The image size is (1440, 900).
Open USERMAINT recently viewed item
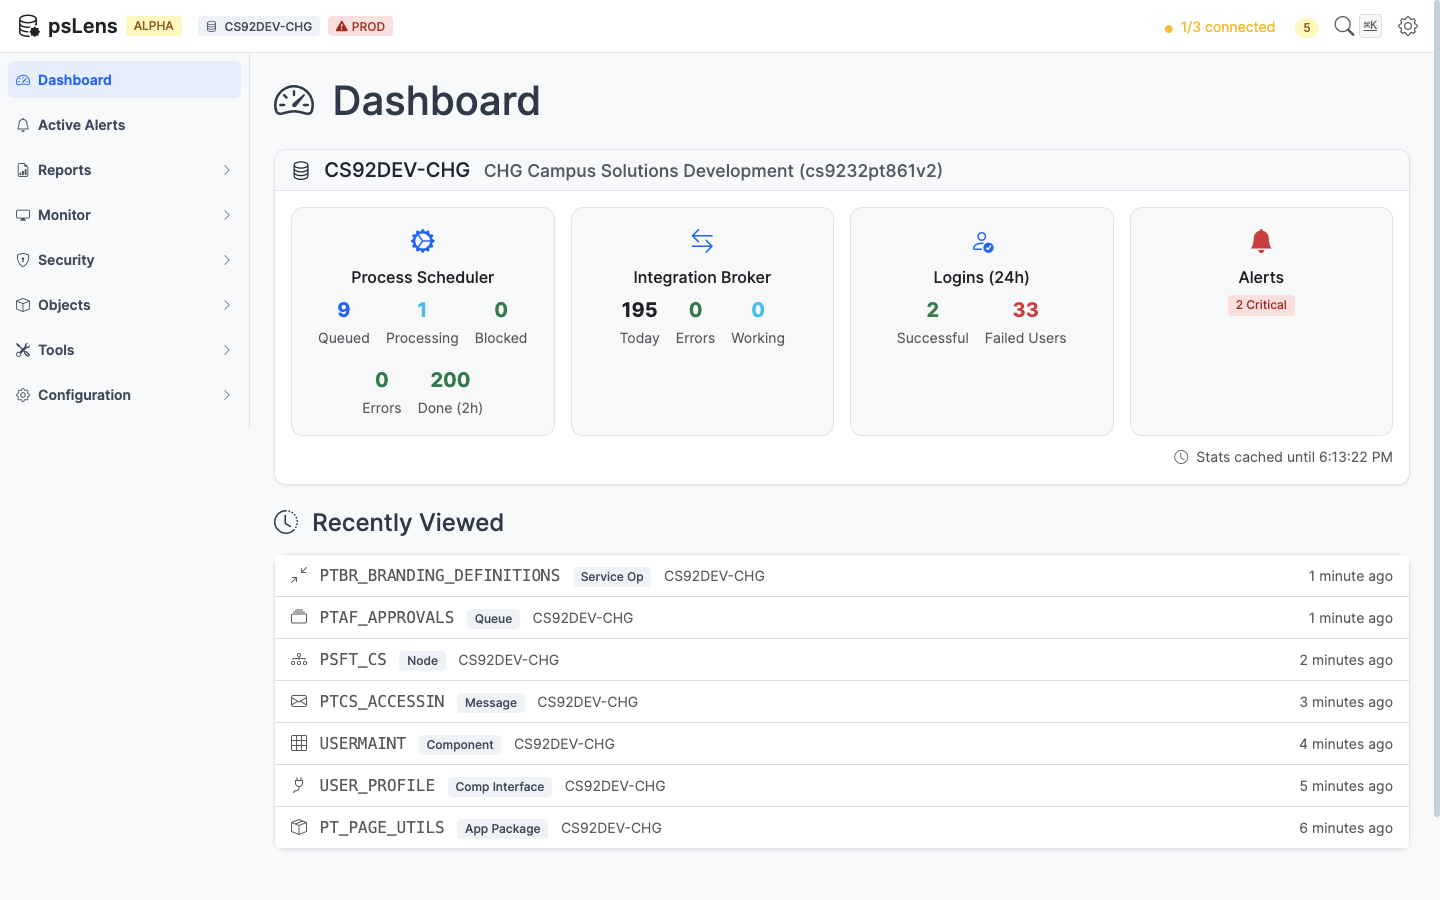[842, 744]
